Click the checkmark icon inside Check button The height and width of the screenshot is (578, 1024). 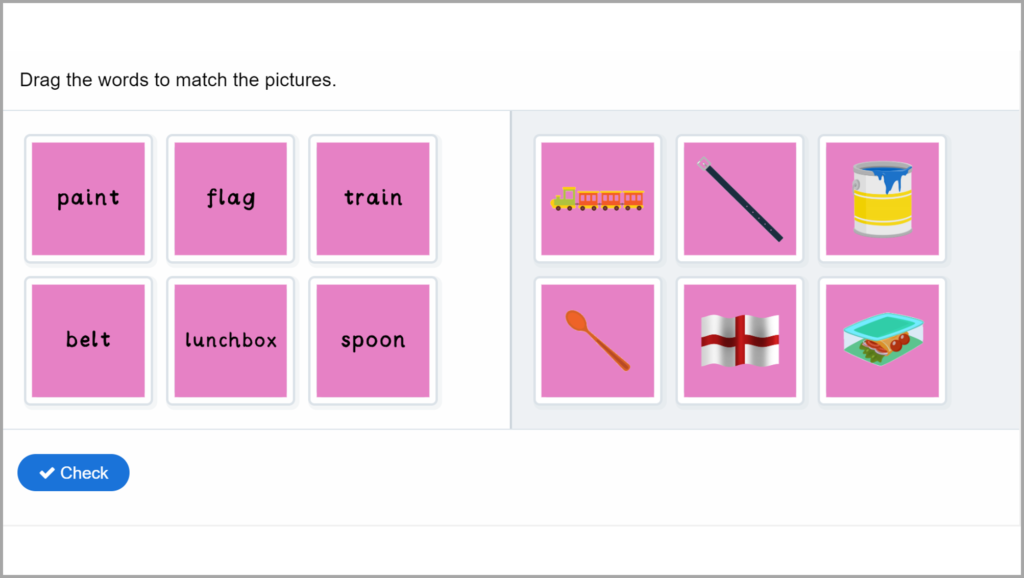47,472
